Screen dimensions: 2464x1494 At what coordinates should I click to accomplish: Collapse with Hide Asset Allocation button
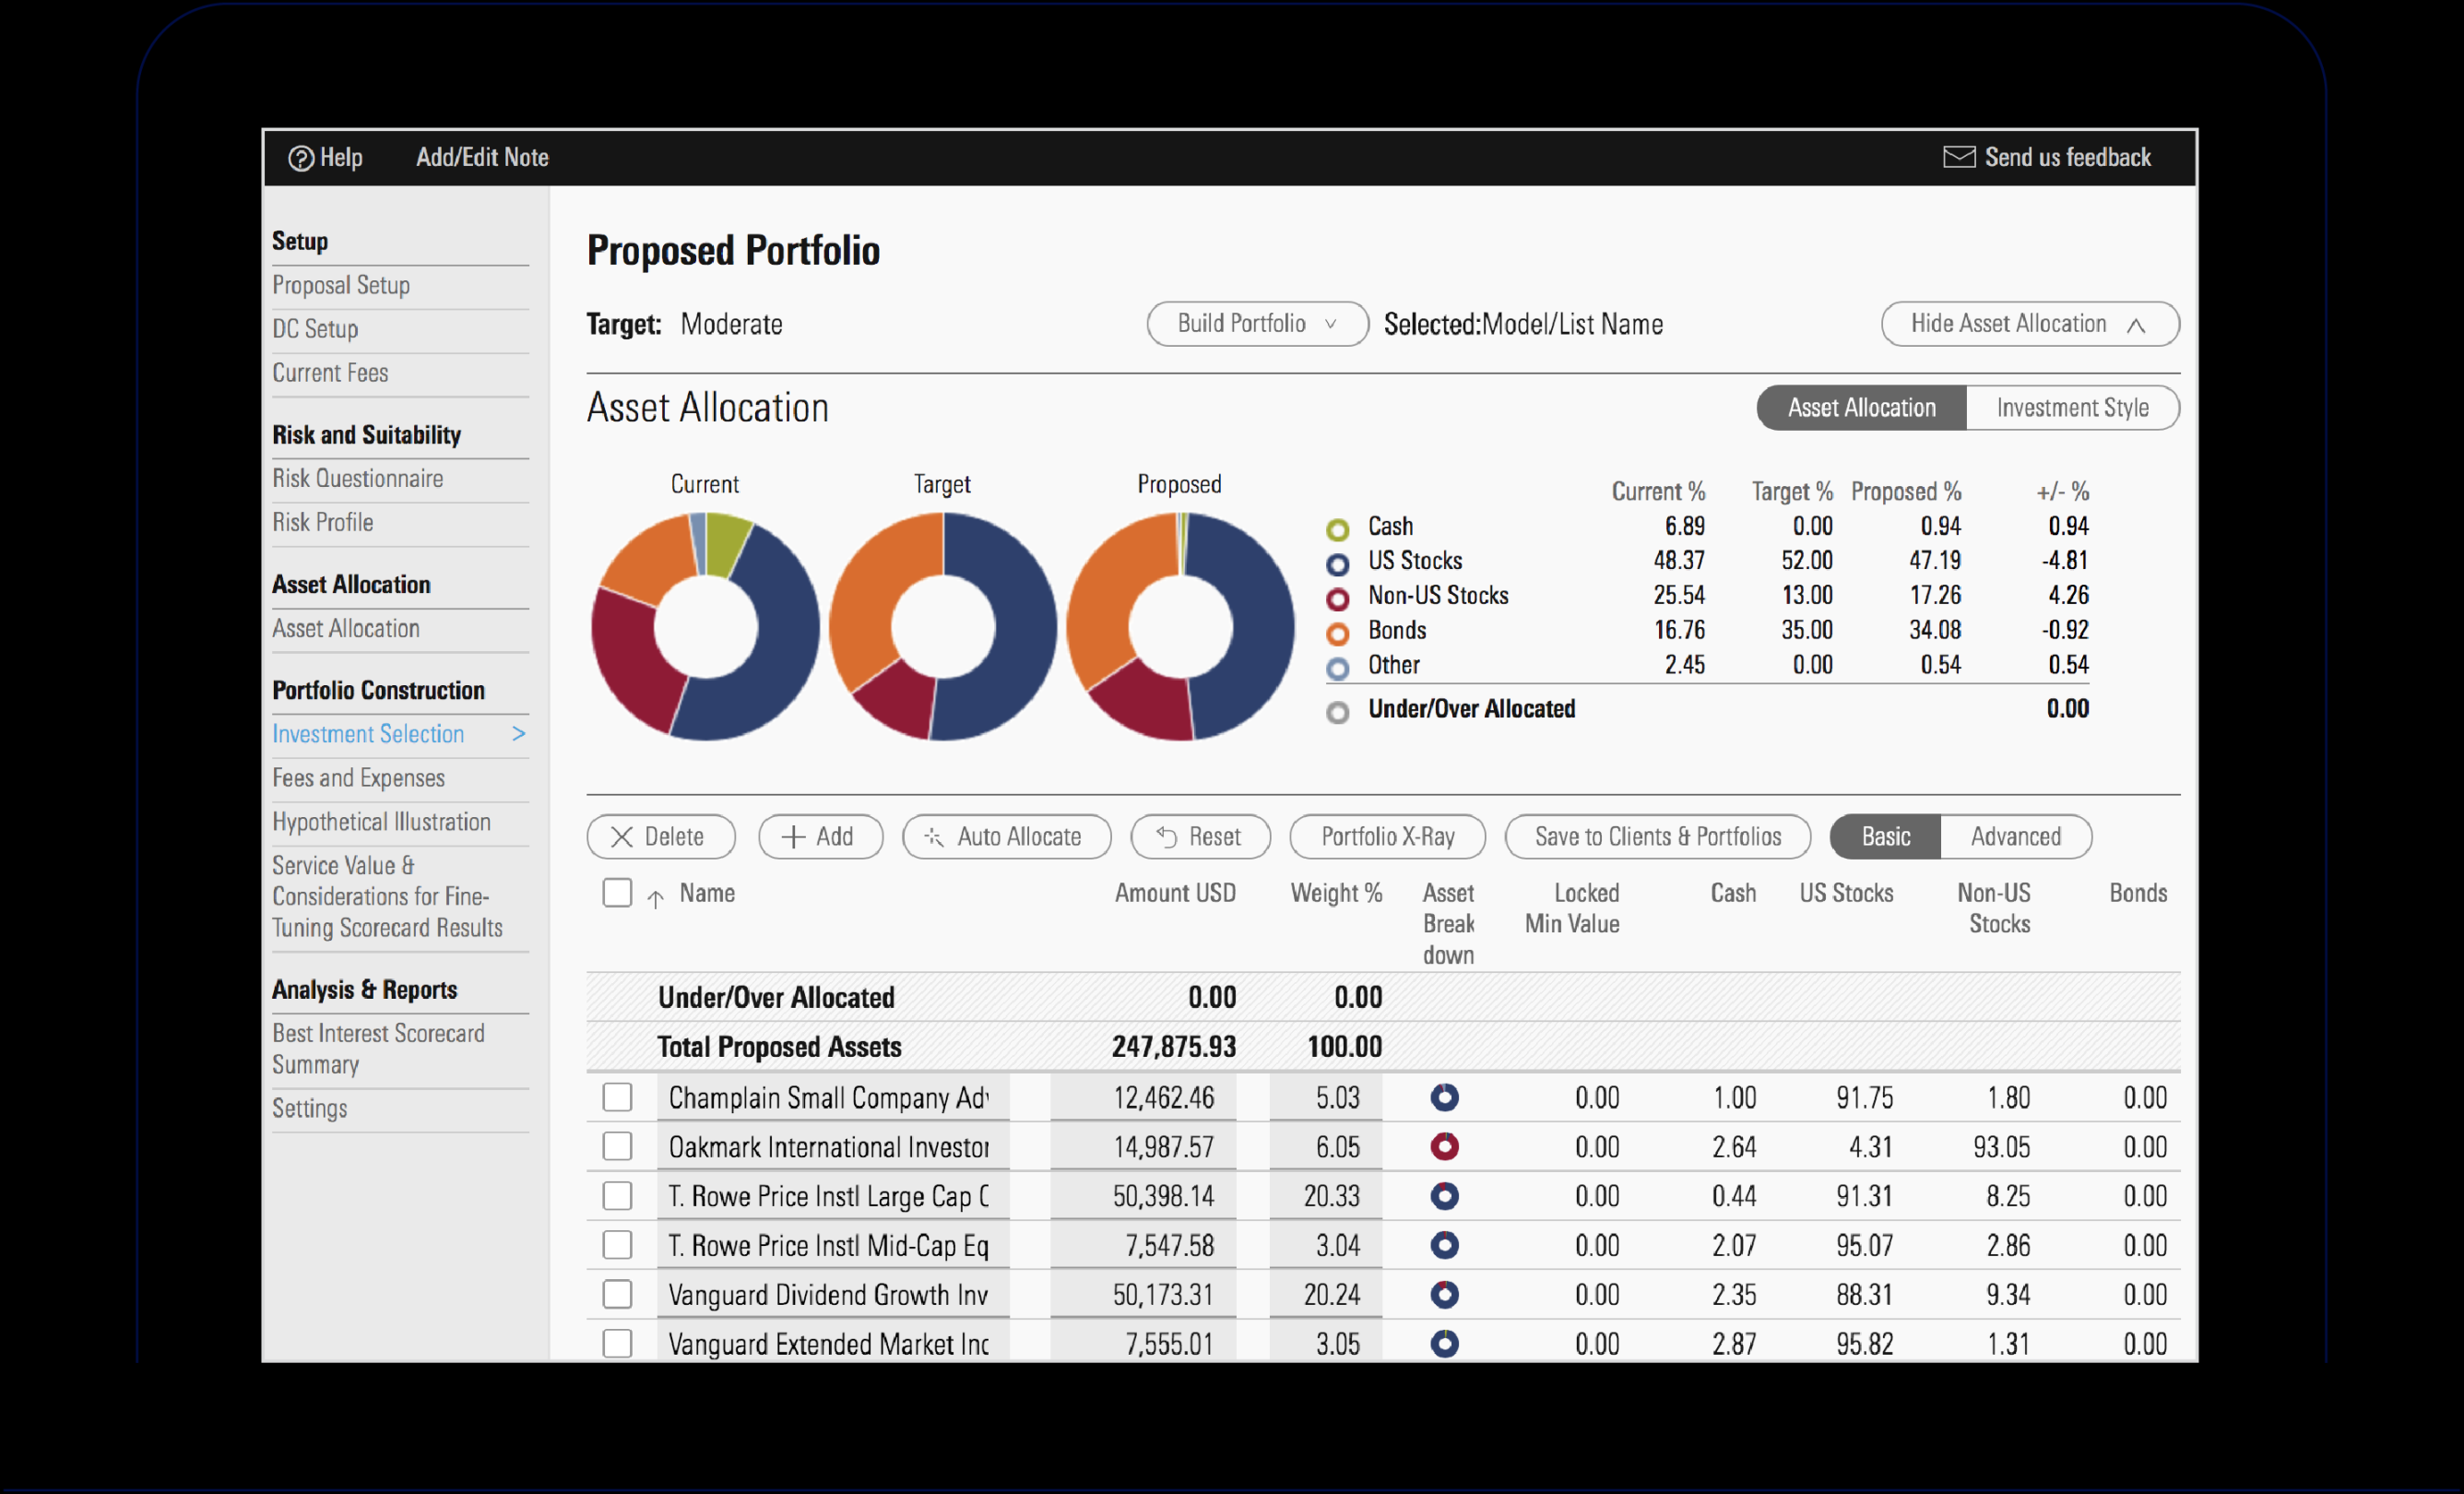click(2029, 324)
